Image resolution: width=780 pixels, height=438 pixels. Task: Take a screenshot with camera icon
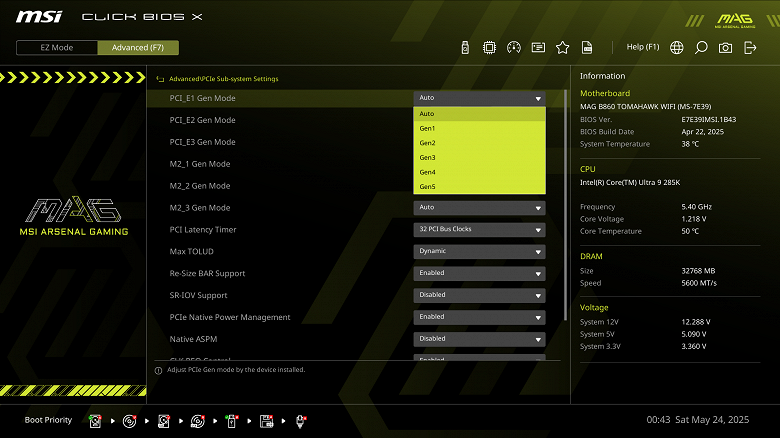(725, 47)
